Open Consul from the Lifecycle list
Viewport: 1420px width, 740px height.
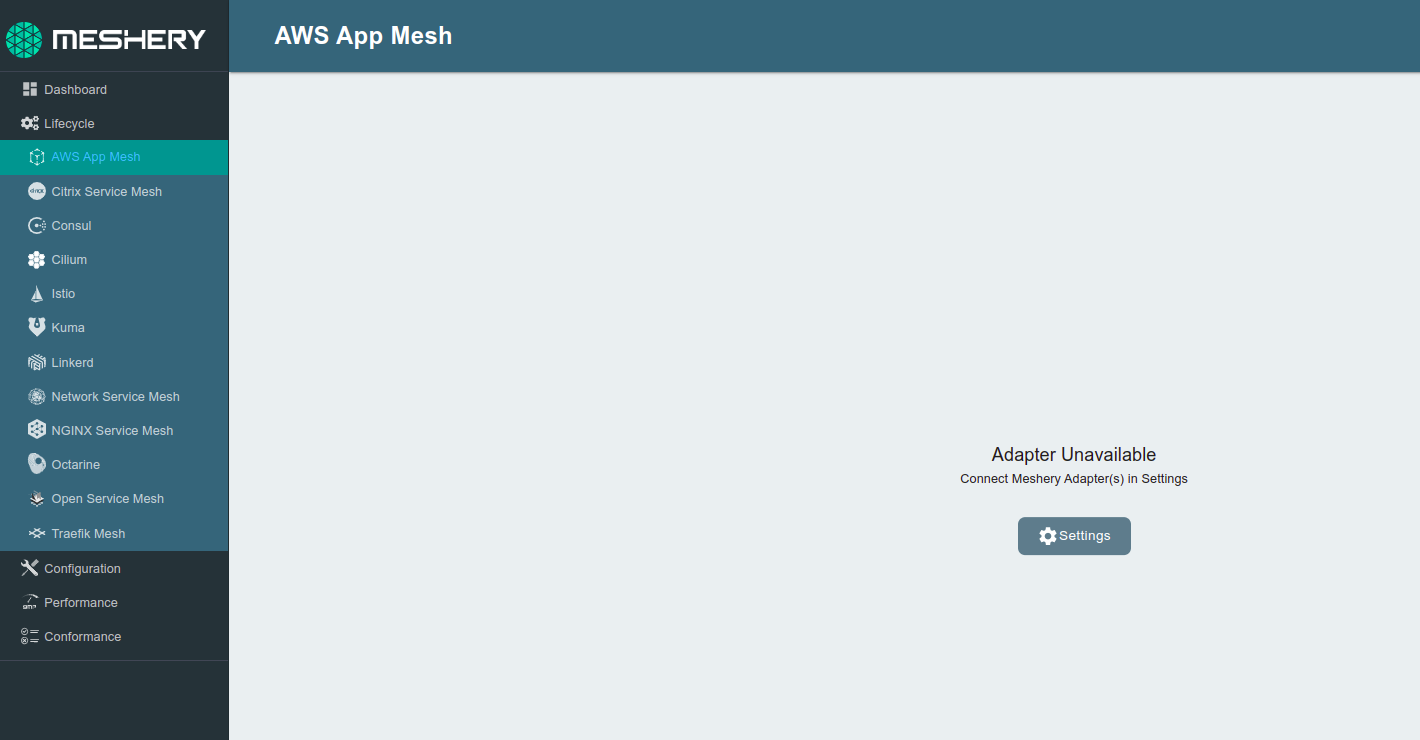tap(70, 225)
